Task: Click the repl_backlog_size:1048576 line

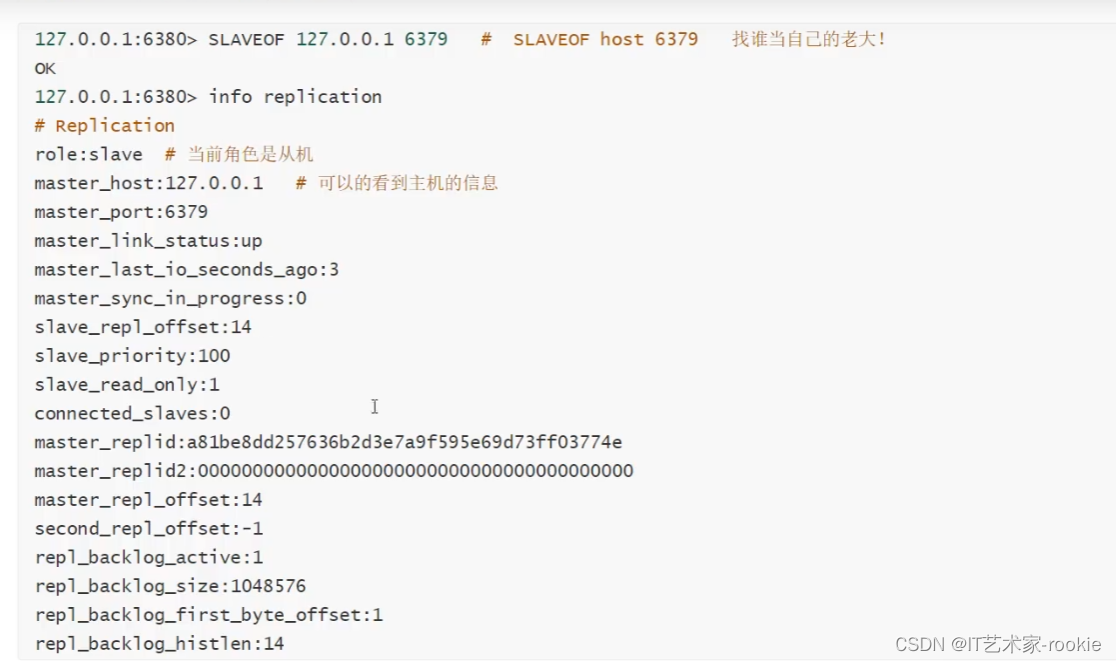Action: 170,586
